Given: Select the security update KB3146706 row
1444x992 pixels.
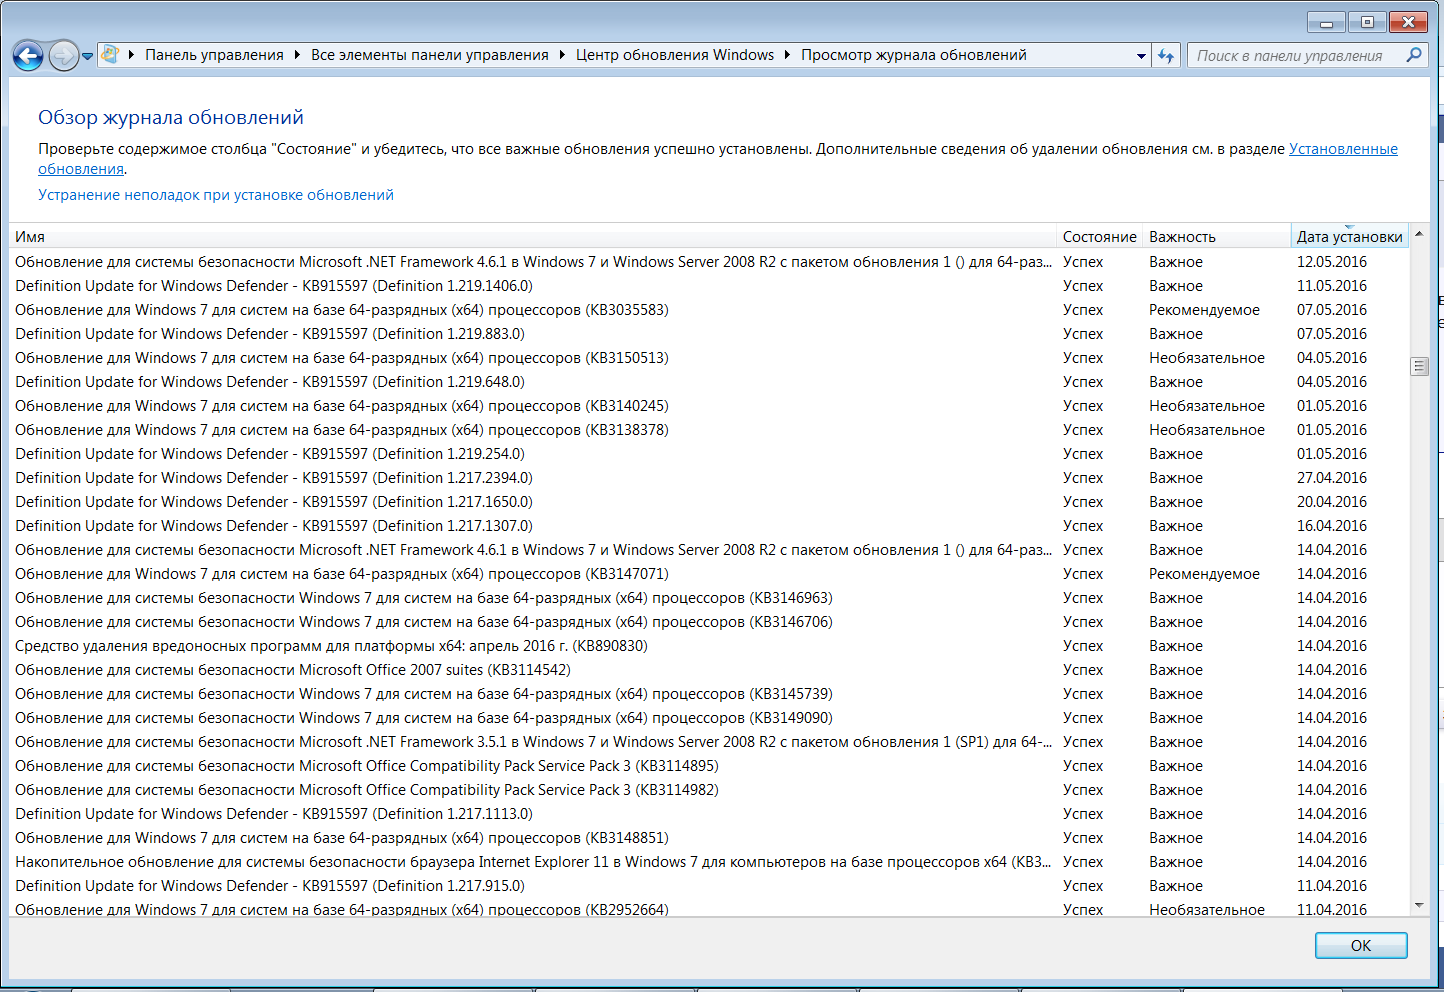Looking at the screenshot, I should (709, 622).
